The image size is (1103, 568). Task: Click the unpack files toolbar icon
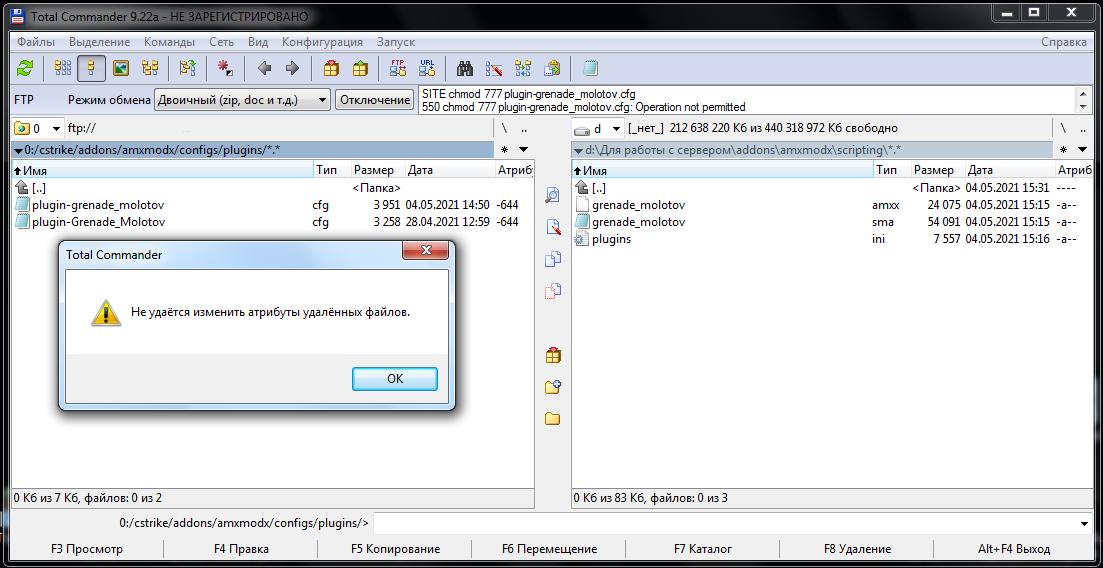tap(359, 68)
